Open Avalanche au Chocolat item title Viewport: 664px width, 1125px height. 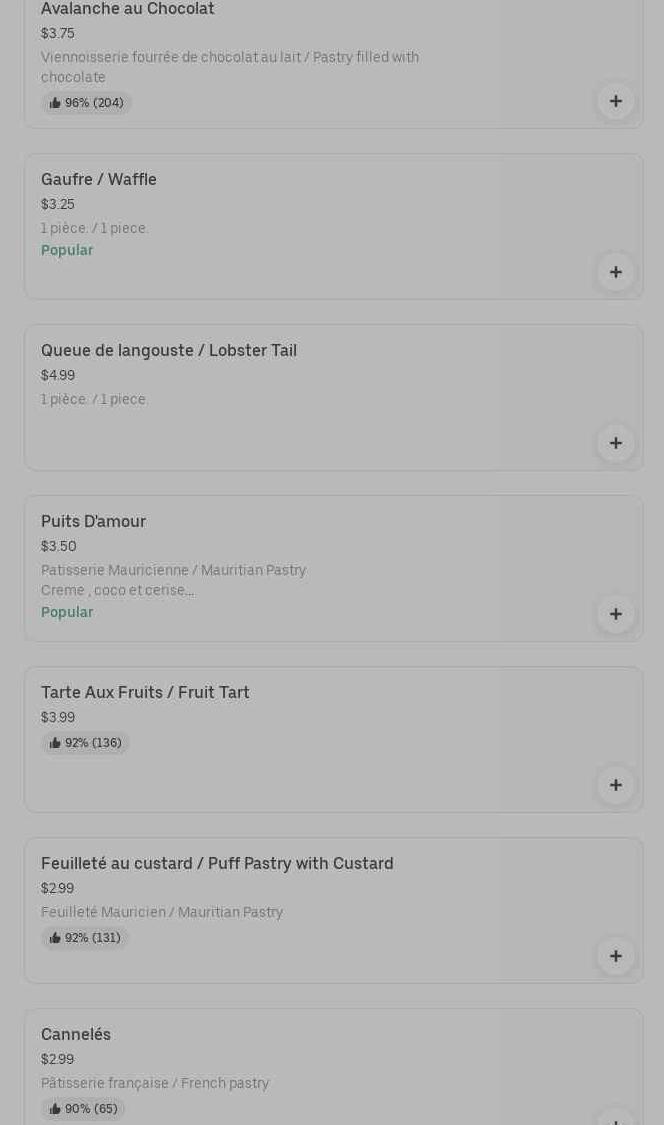click(128, 9)
